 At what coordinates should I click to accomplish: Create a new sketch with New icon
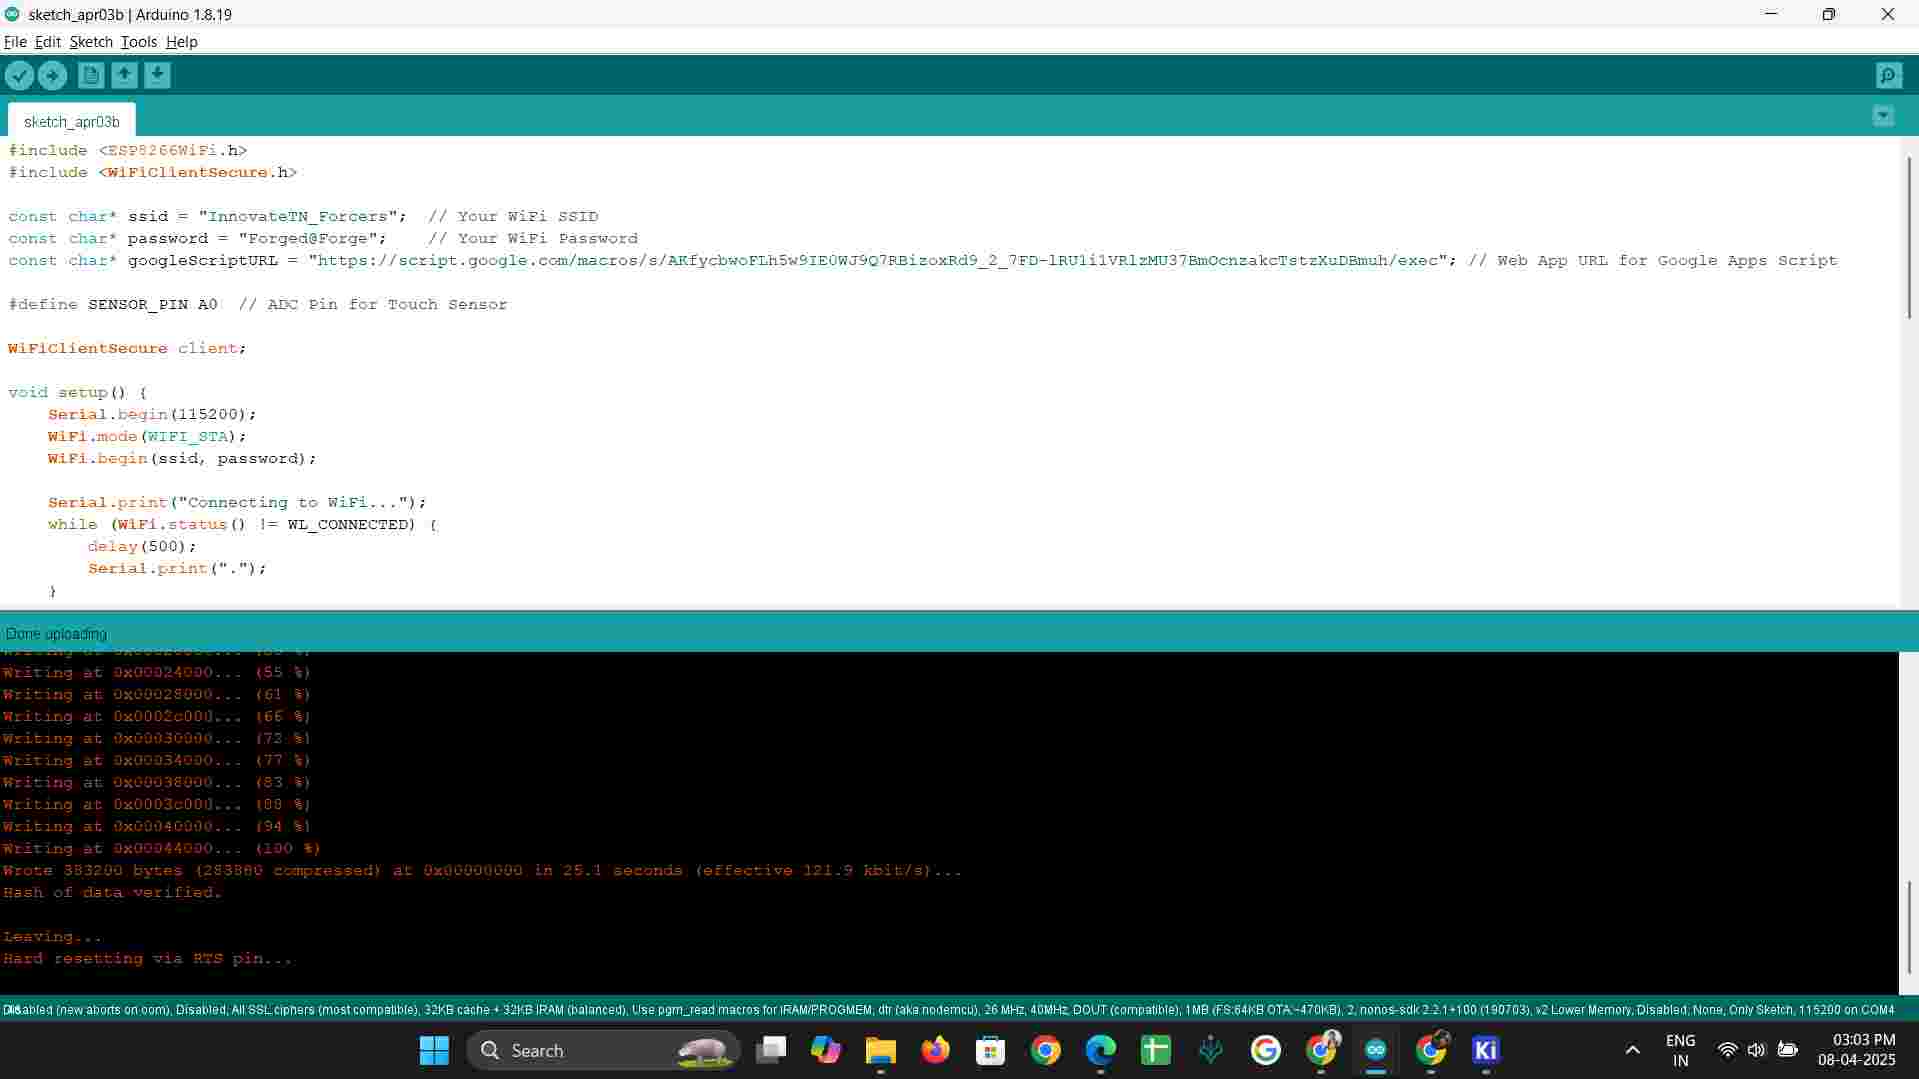pos(91,75)
